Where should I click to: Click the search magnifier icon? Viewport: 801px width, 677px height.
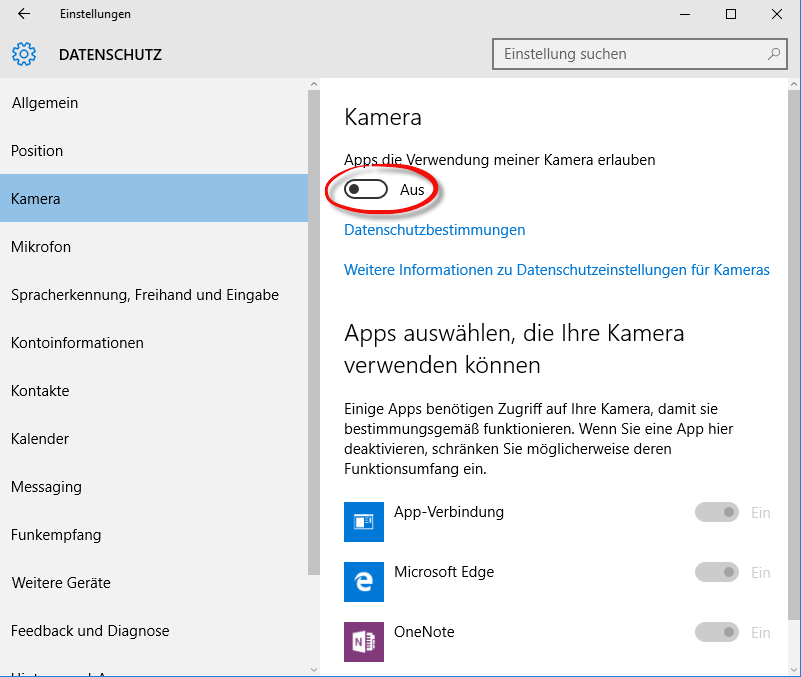point(773,54)
